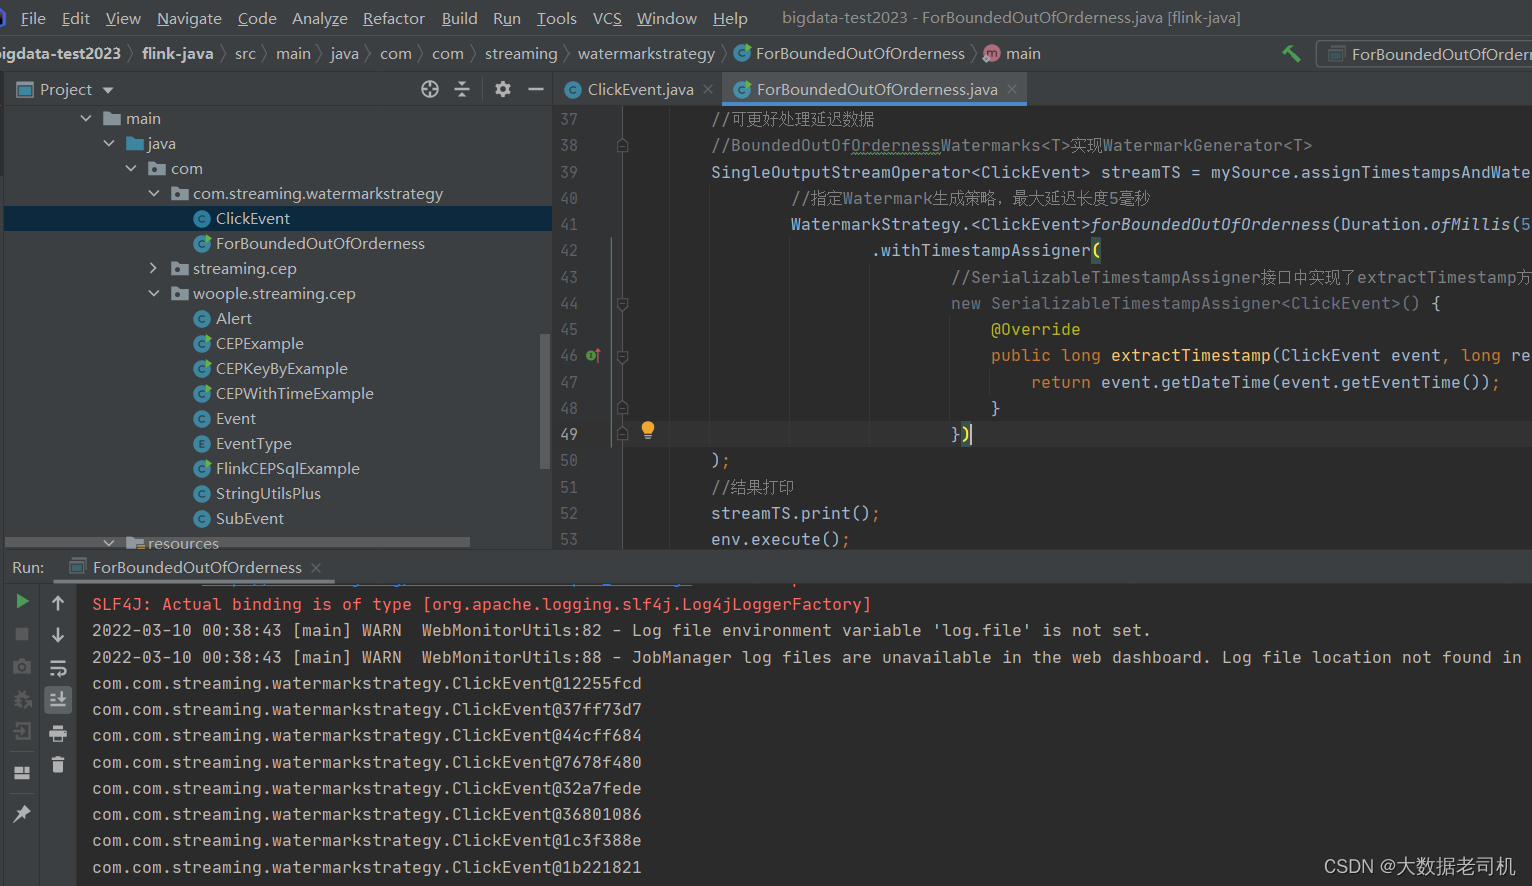1532x886 pixels.
Task: Open the Build menu
Action: click(459, 18)
